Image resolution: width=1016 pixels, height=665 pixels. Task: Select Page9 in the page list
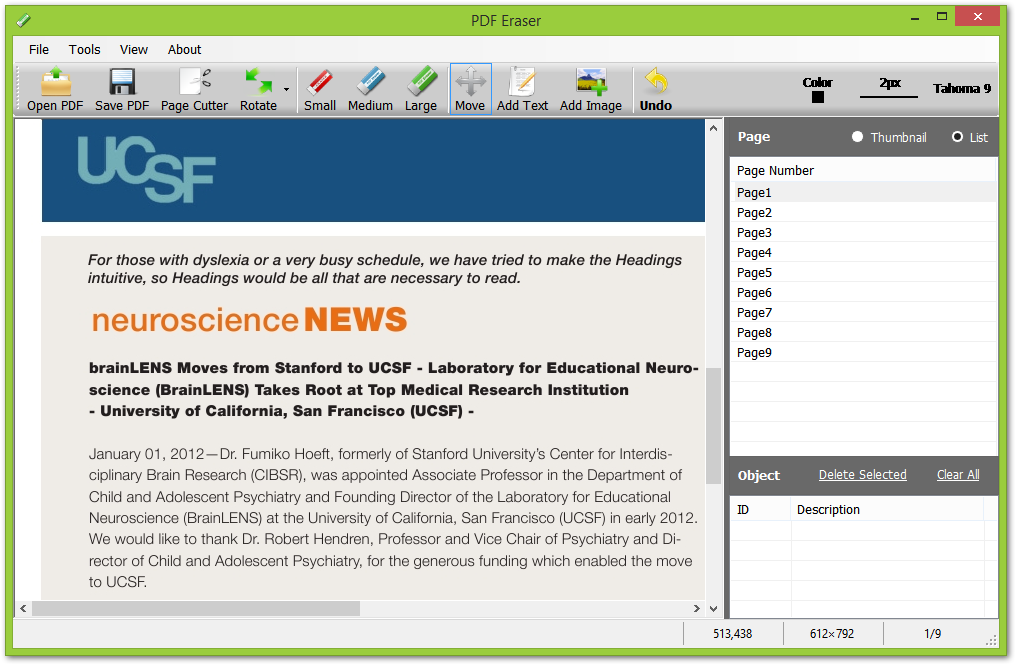pyautogui.click(x=863, y=353)
